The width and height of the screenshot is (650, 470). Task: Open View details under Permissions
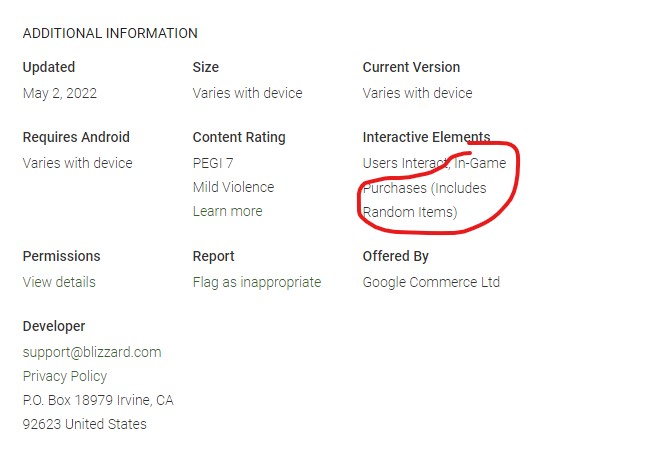(x=59, y=282)
